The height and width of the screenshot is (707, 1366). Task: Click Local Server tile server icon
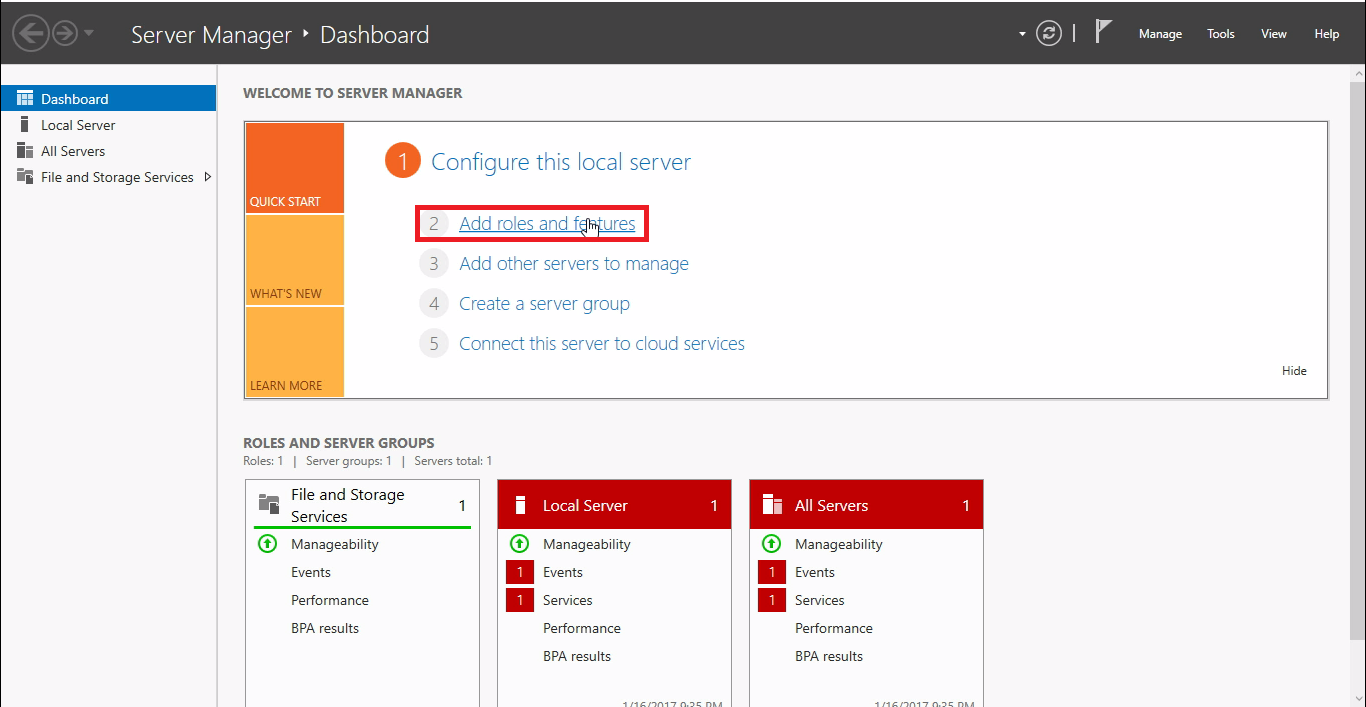point(520,505)
